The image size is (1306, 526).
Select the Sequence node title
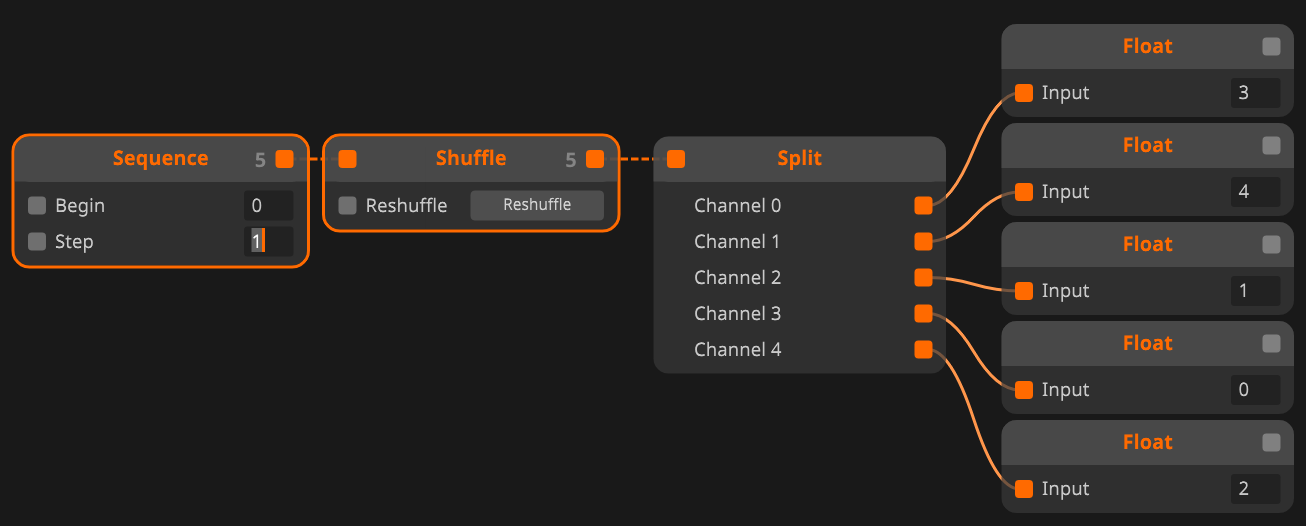tap(161, 158)
